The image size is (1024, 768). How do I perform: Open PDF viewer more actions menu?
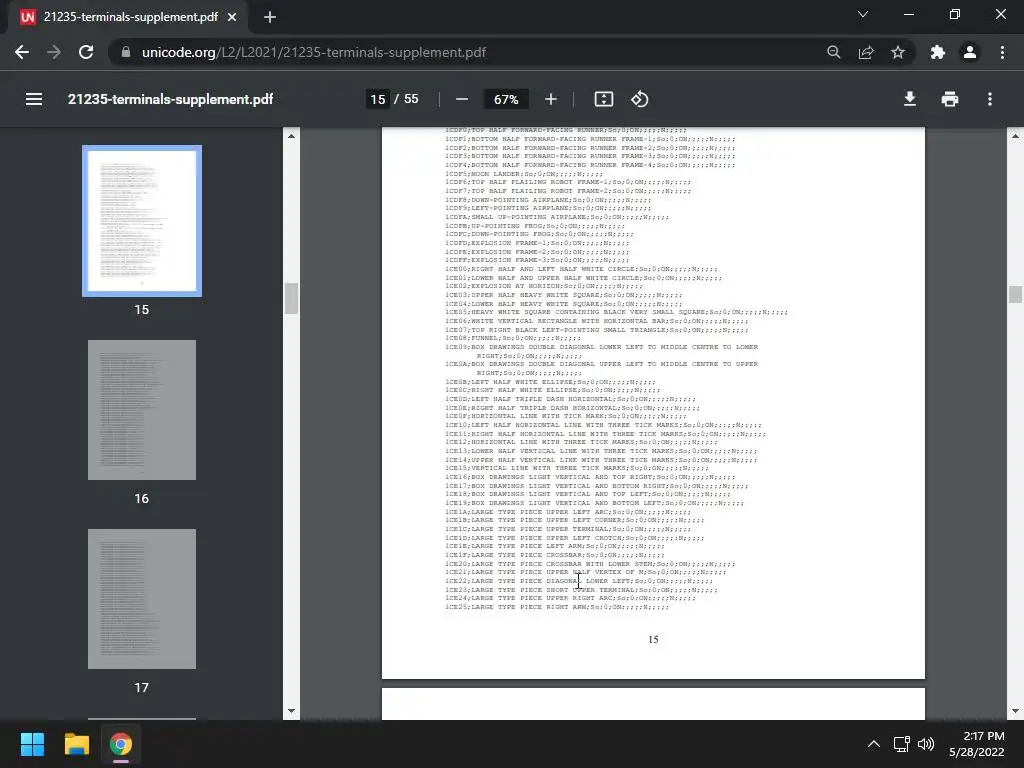(989, 99)
